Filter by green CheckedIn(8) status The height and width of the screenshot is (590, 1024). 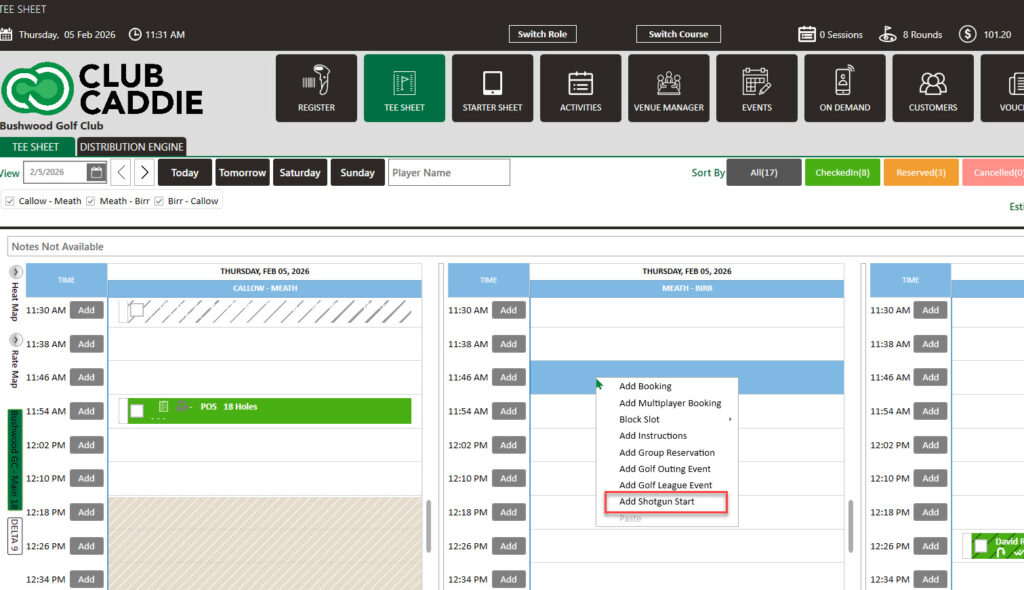pos(842,173)
